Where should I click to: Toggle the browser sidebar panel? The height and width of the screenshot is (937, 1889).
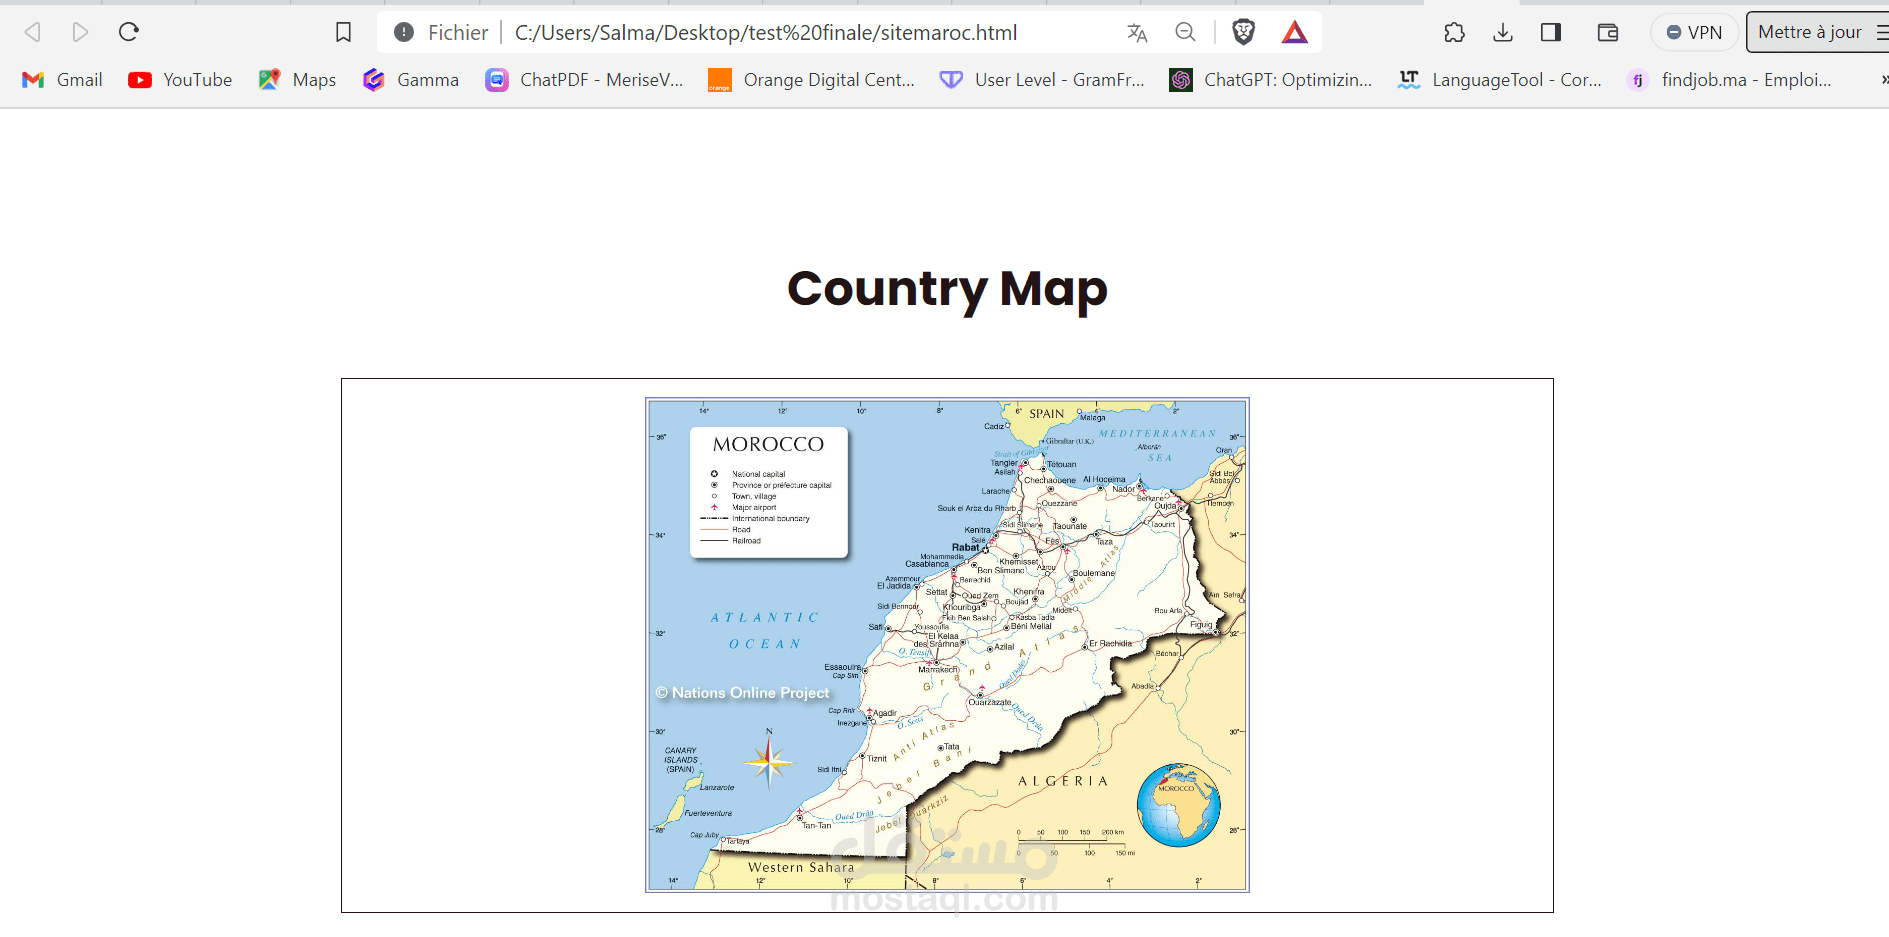[x=1551, y=32]
